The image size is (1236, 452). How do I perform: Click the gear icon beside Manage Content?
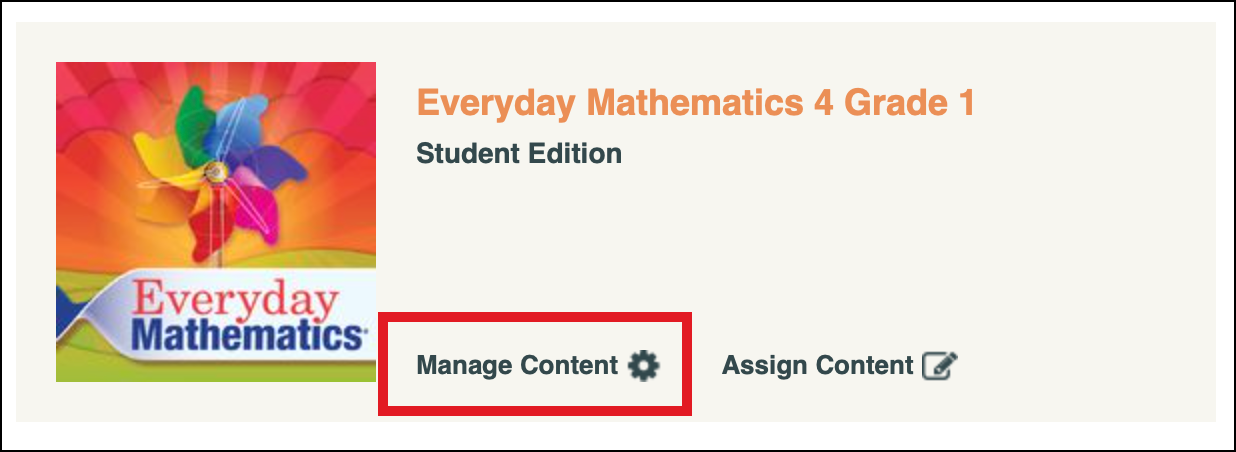click(644, 366)
